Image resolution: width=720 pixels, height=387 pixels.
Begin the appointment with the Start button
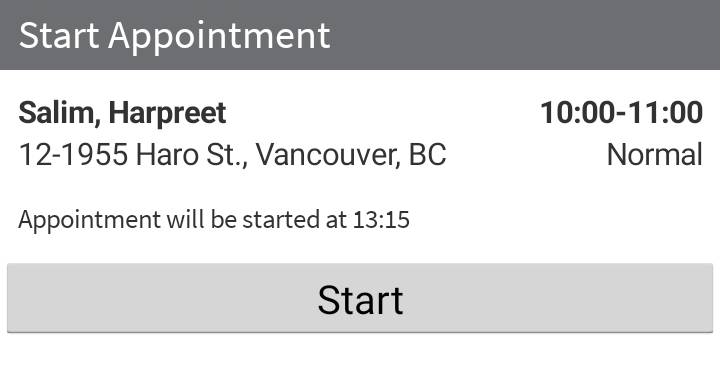(x=360, y=298)
